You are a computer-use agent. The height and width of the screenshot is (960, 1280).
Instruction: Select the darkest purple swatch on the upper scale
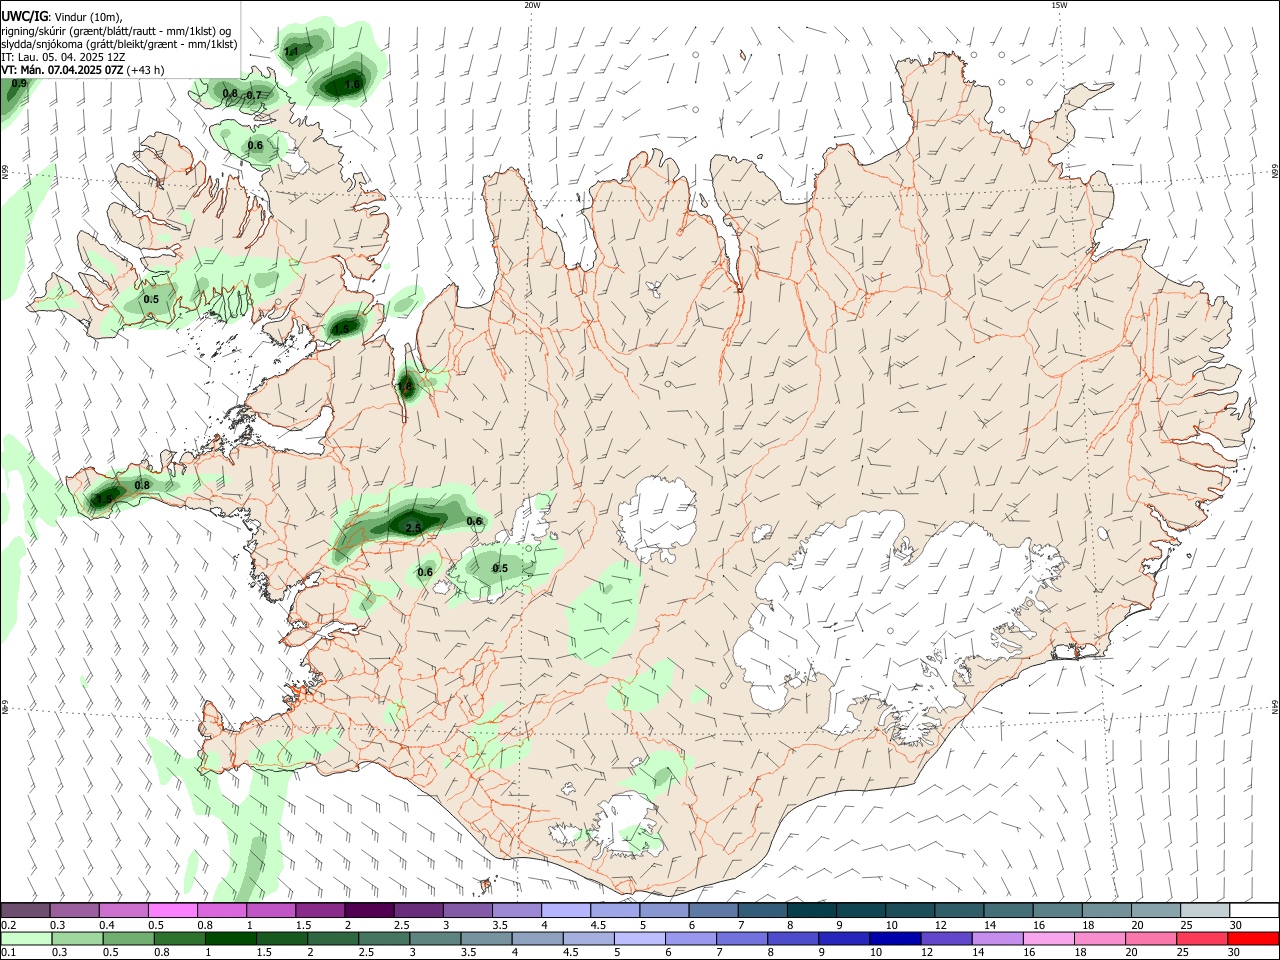click(x=369, y=911)
